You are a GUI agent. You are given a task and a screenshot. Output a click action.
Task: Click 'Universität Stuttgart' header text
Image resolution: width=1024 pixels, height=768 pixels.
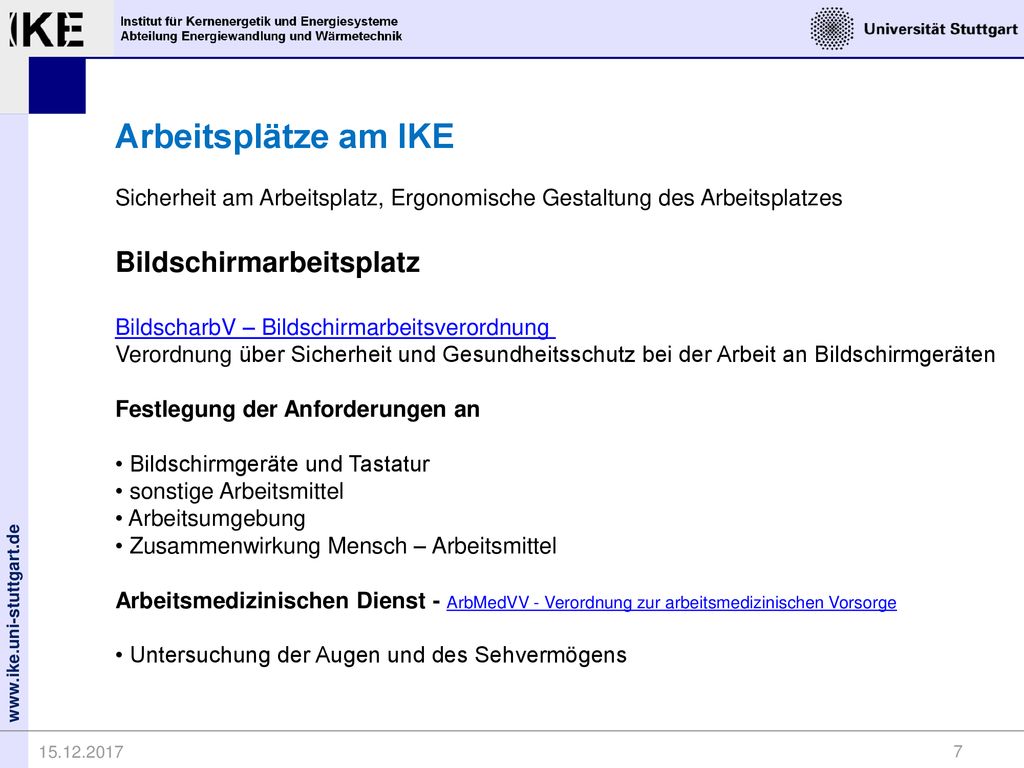pyautogui.click(x=940, y=29)
